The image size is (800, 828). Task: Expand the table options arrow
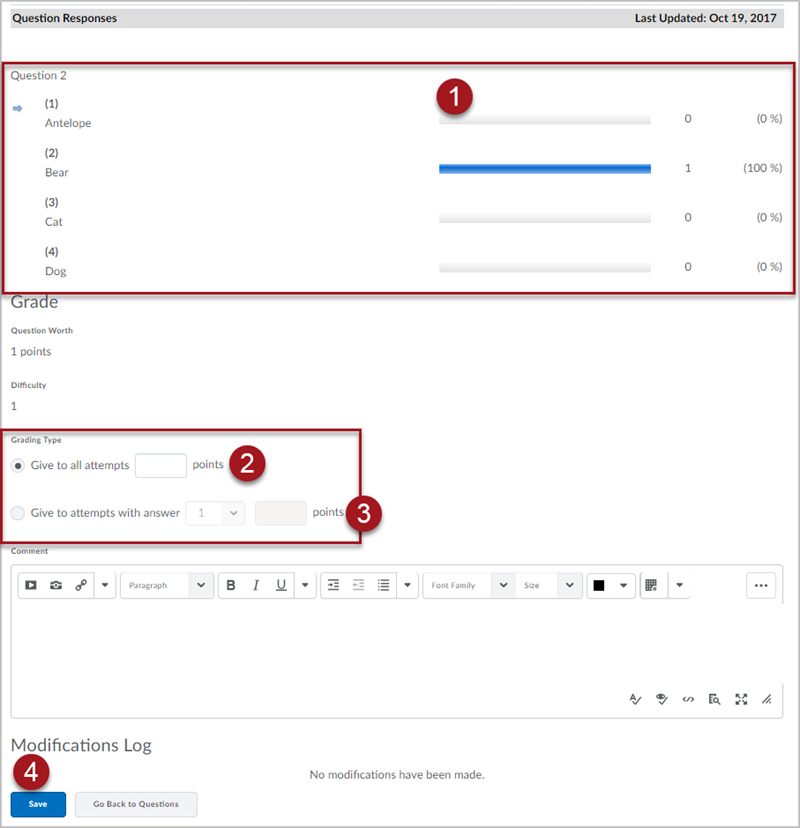[x=680, y=585]
